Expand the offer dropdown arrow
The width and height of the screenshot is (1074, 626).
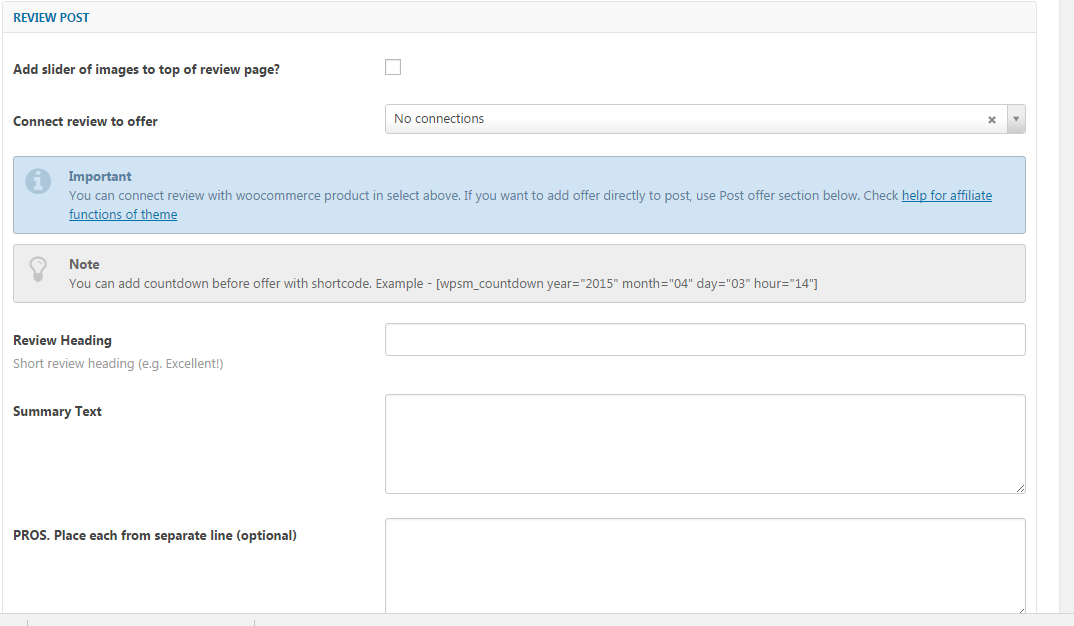pyautogui.click(x=1016, y=119)
